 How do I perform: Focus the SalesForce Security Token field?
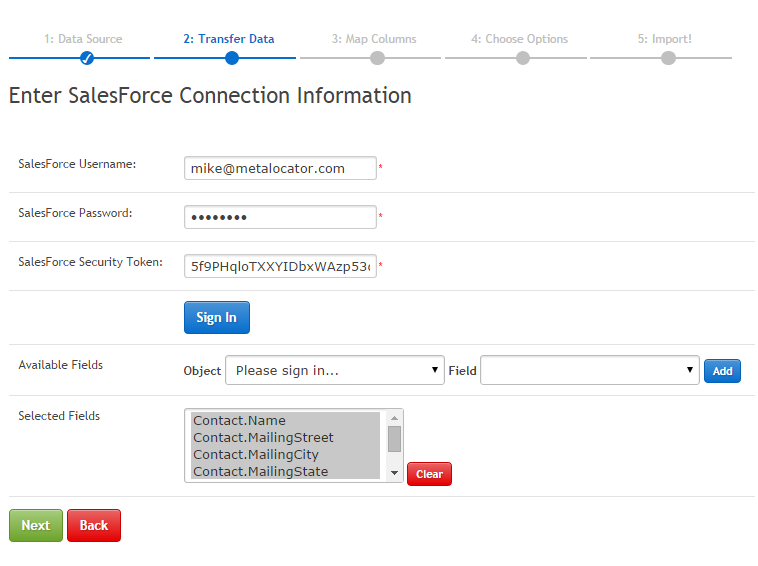[280, 266]
